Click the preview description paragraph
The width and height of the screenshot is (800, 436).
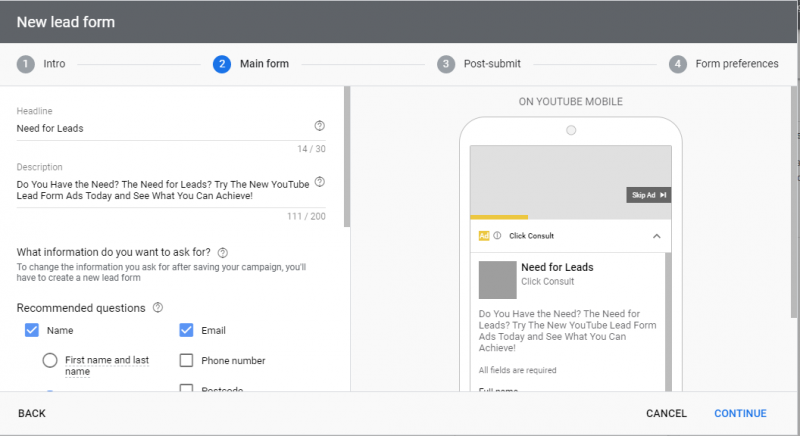[x=567, y=331]
